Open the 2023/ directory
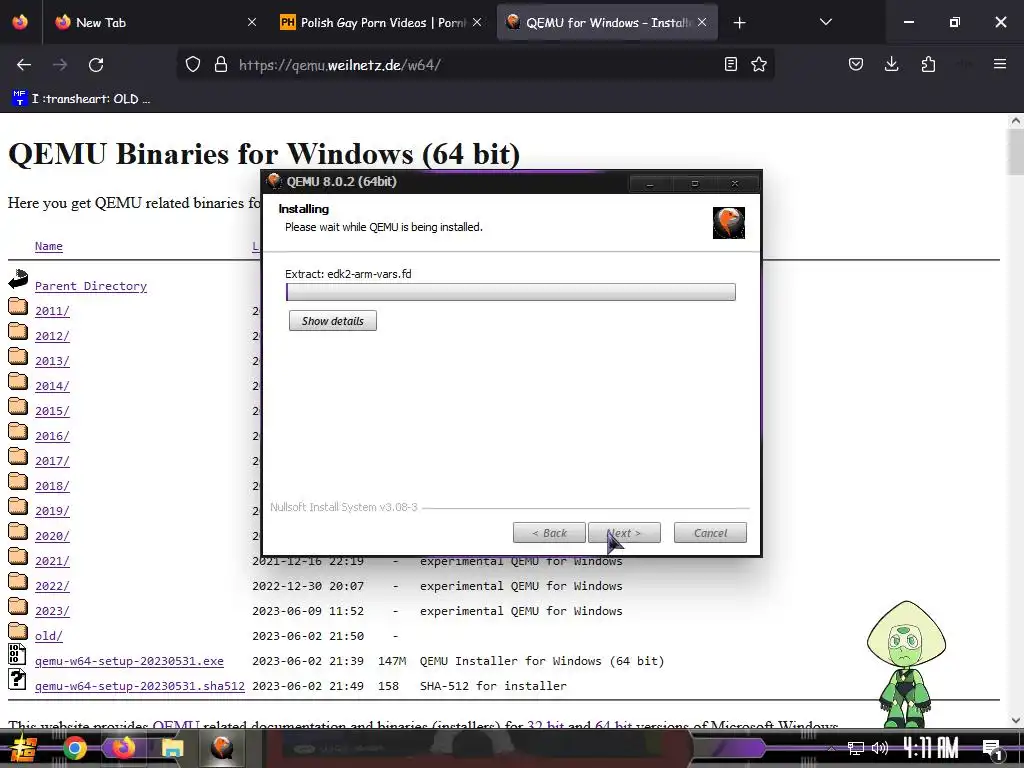 coord(52,611)
